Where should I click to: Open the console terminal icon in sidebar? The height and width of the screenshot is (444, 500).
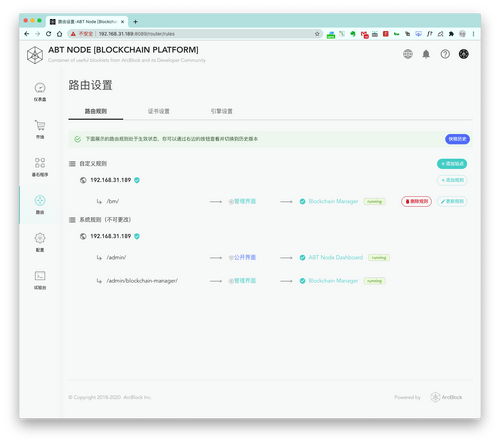[40, 276]
